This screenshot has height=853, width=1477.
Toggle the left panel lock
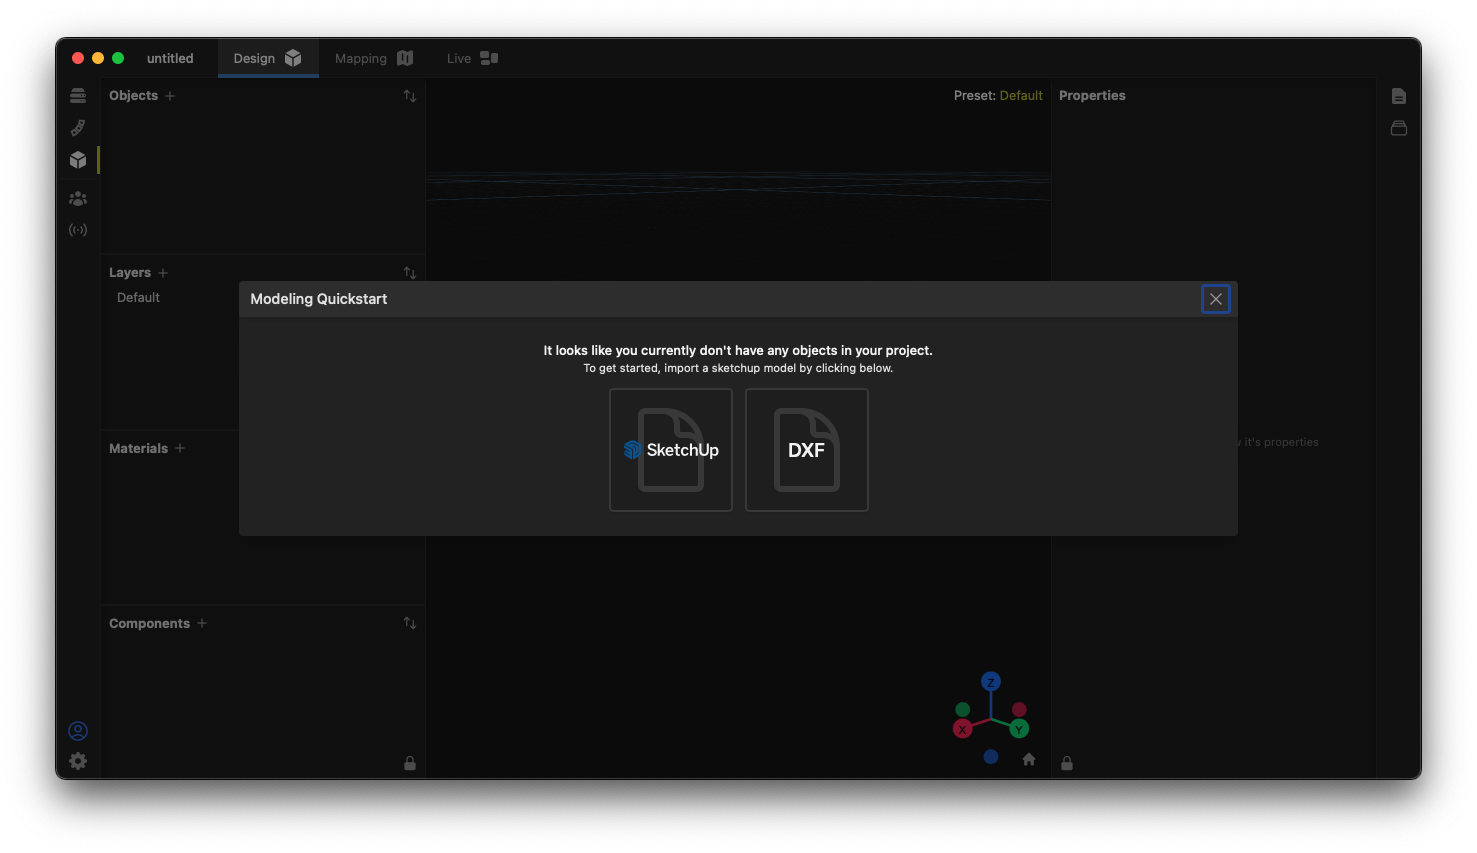point(409,763)
